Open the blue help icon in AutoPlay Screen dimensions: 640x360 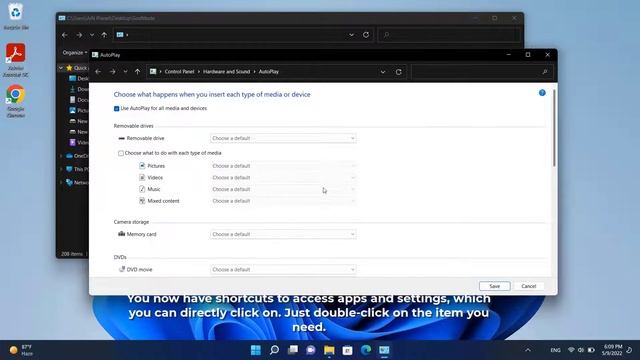point(542,93)
